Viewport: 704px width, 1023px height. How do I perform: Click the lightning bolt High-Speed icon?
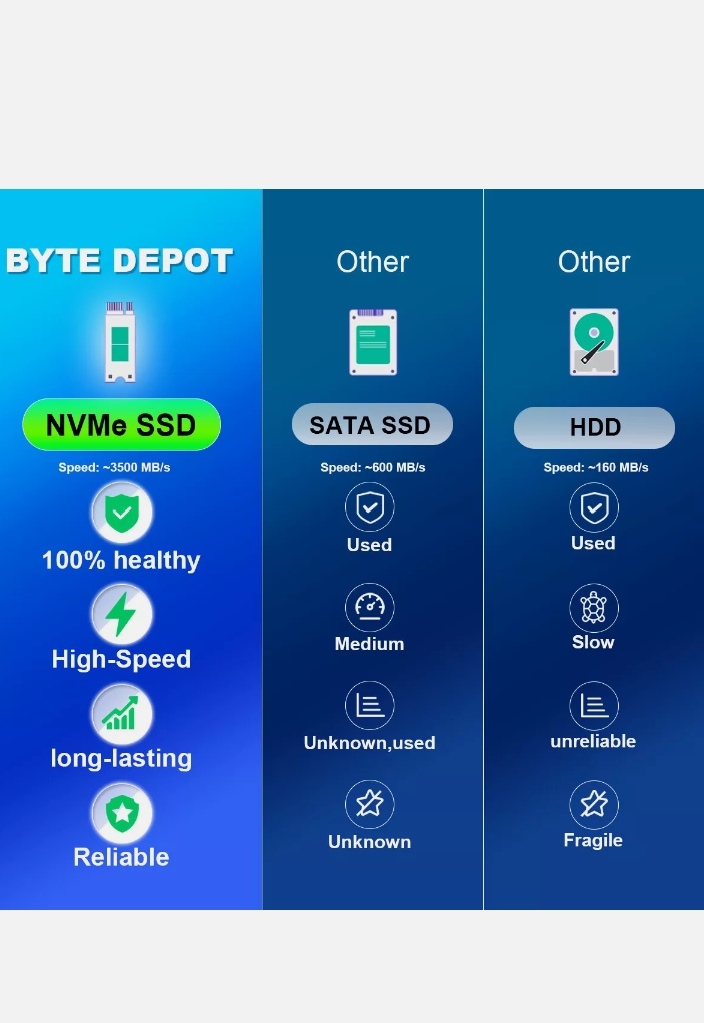pos(122,614)
